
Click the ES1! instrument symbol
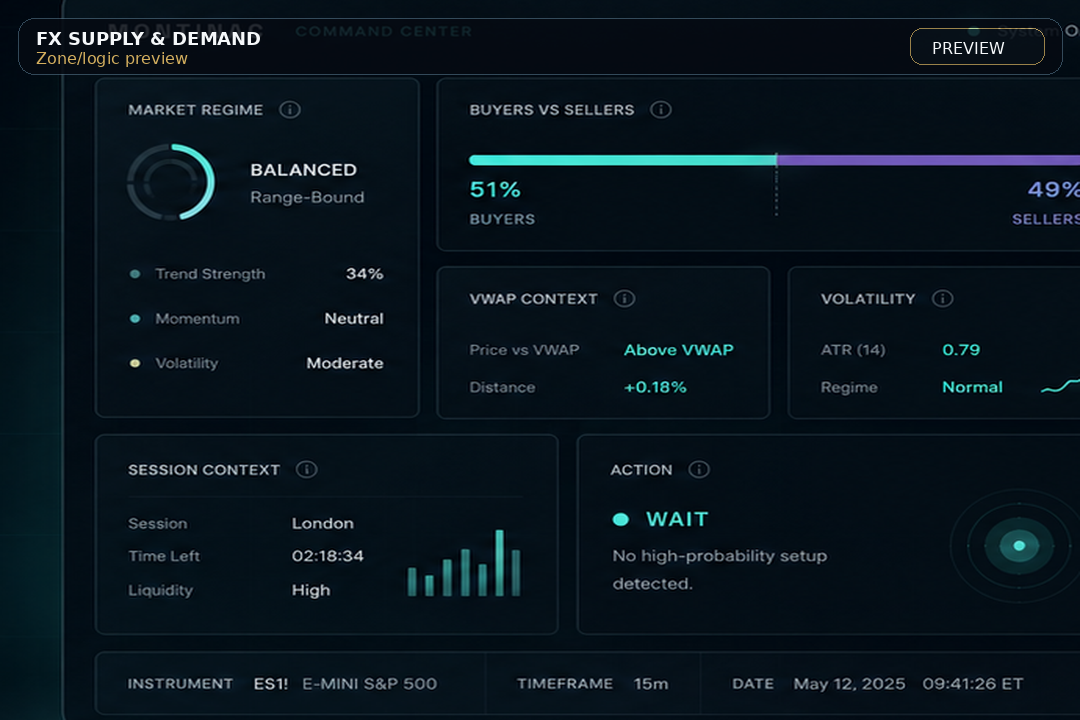tap(271, 683)
